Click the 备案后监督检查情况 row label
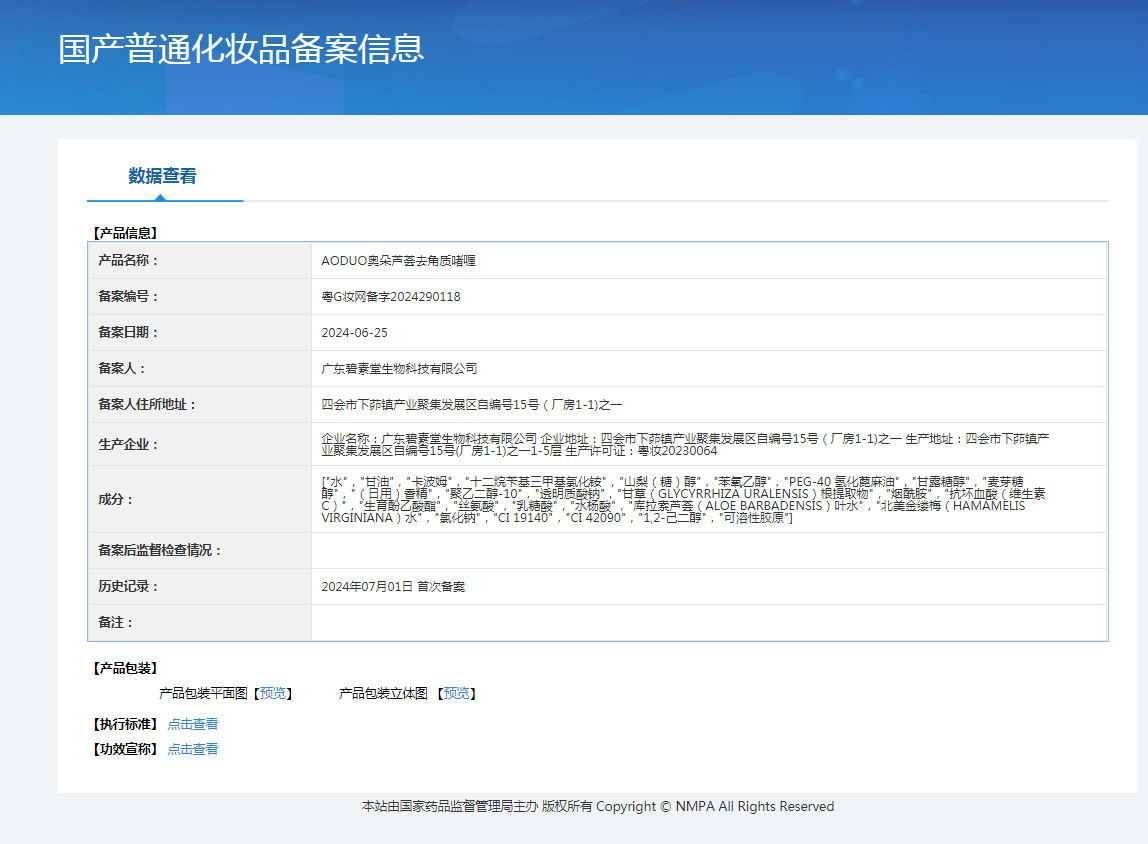This screenshot has height=844, width=1148. 160,551
